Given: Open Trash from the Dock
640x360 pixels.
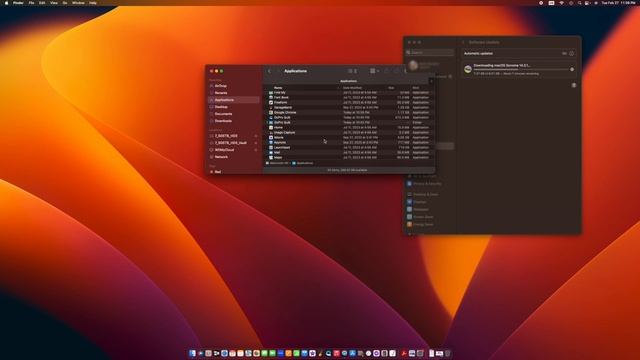Looking at the screenshot, I should point(447,353).
